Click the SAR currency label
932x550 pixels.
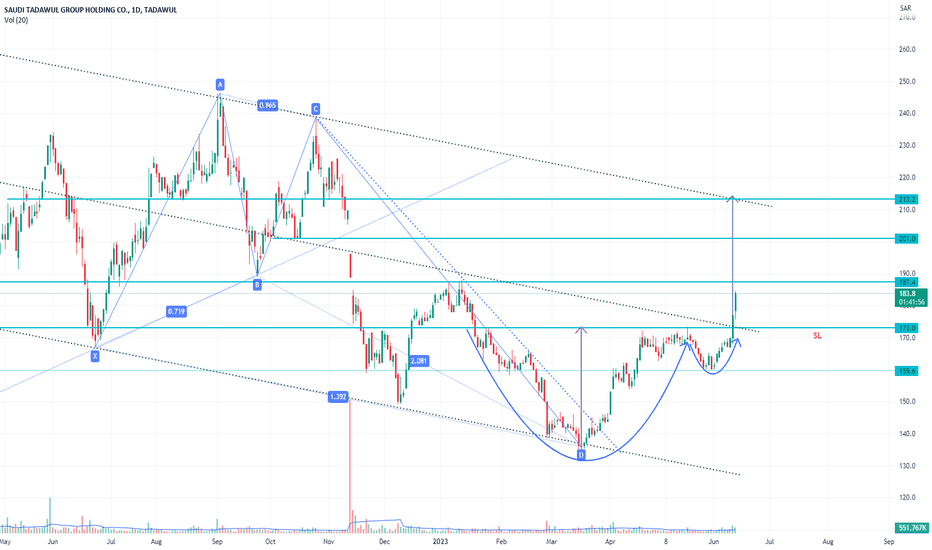click(905, 8)
